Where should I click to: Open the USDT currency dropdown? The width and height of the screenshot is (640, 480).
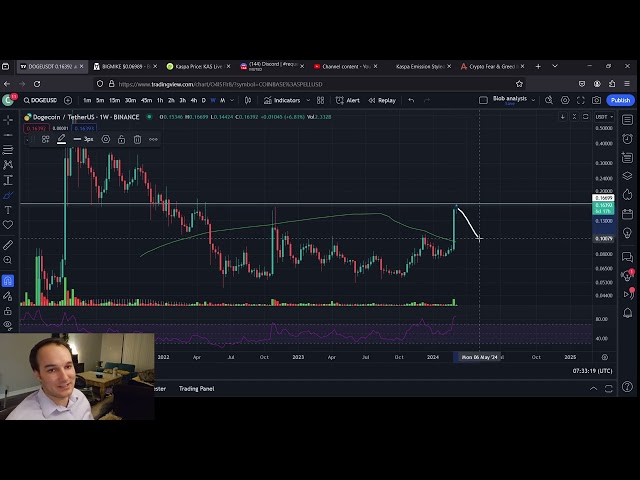(603, 117)
